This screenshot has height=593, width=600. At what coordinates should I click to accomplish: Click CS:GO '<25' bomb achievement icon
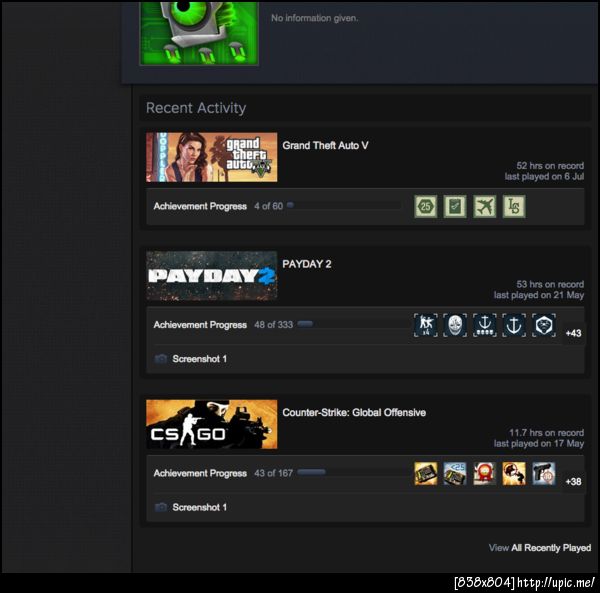tap(455, 474)
